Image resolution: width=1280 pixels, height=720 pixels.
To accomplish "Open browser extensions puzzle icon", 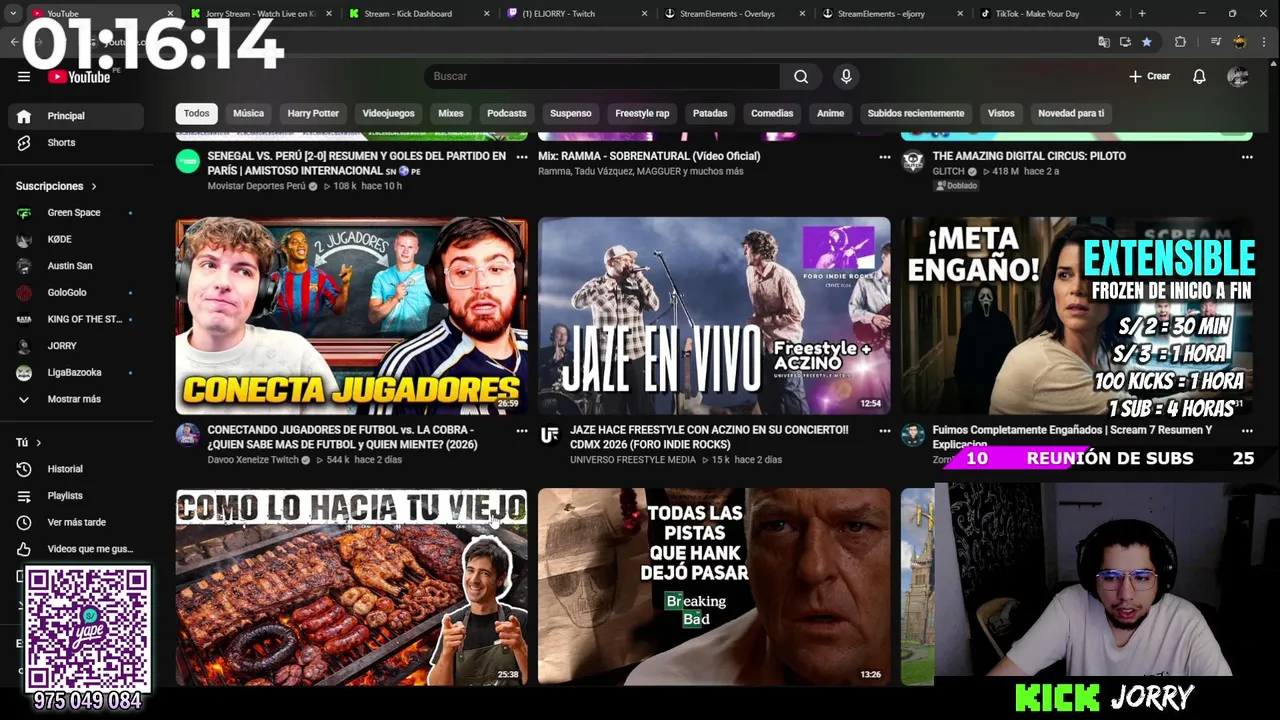I will [1180, 42].
